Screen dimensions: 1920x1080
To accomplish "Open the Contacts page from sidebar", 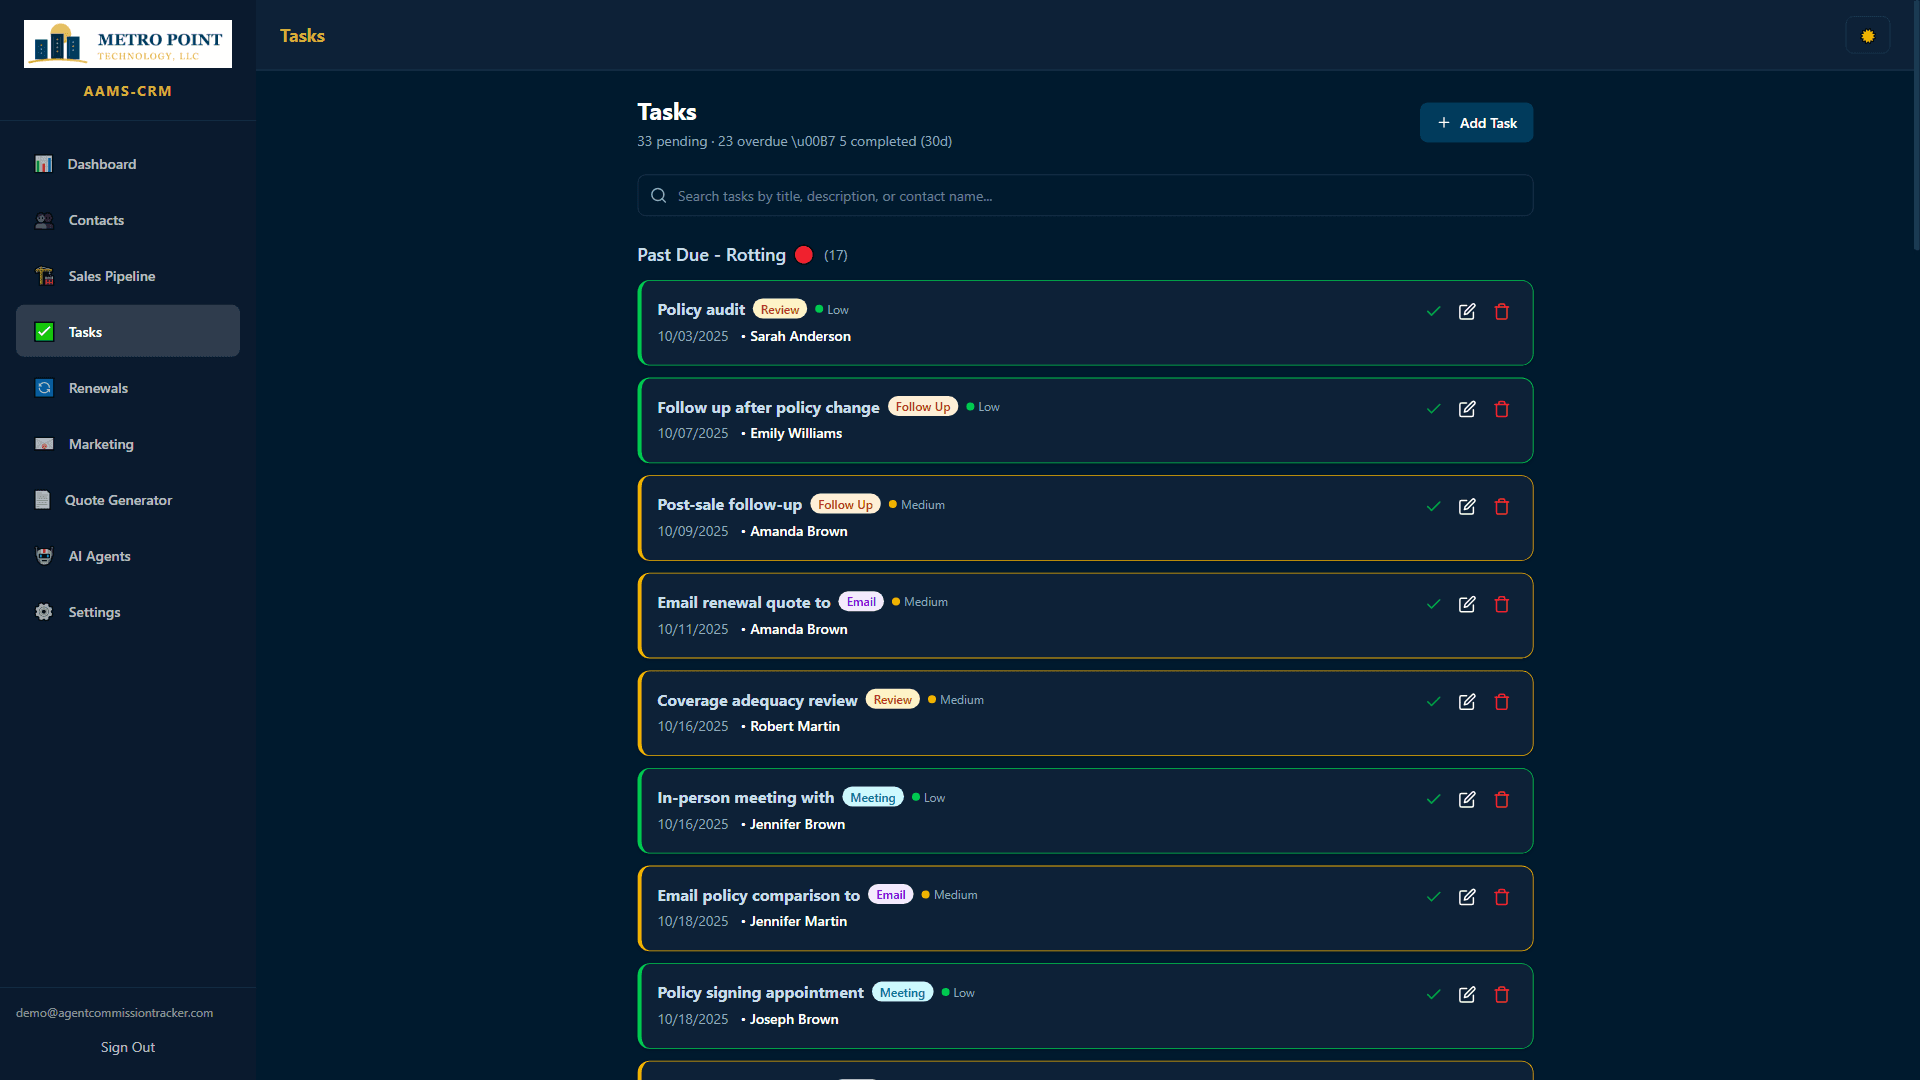I will tap(96, 220).
